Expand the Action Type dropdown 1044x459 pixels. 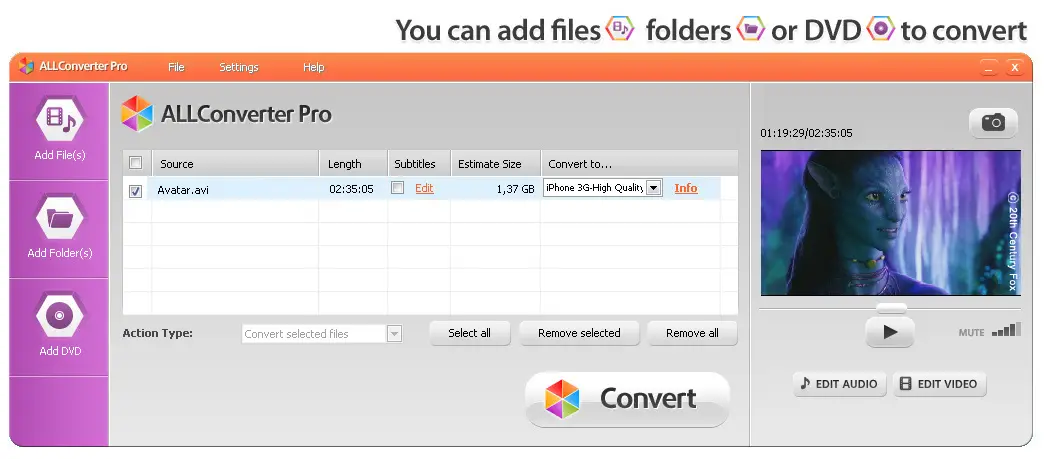tap(394, 334)
